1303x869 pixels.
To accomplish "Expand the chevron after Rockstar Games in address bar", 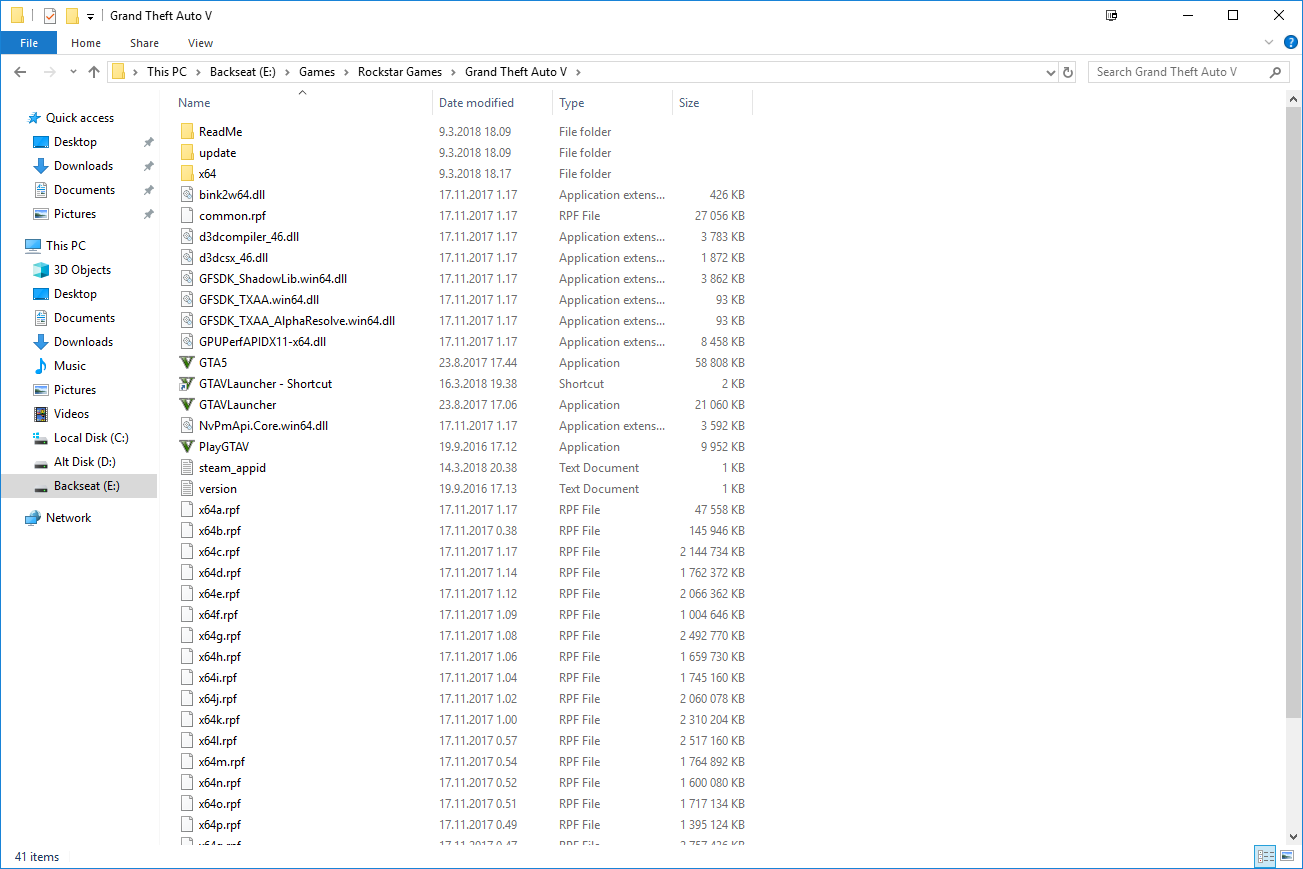I will pyautogui.click(x=454, y=72).
